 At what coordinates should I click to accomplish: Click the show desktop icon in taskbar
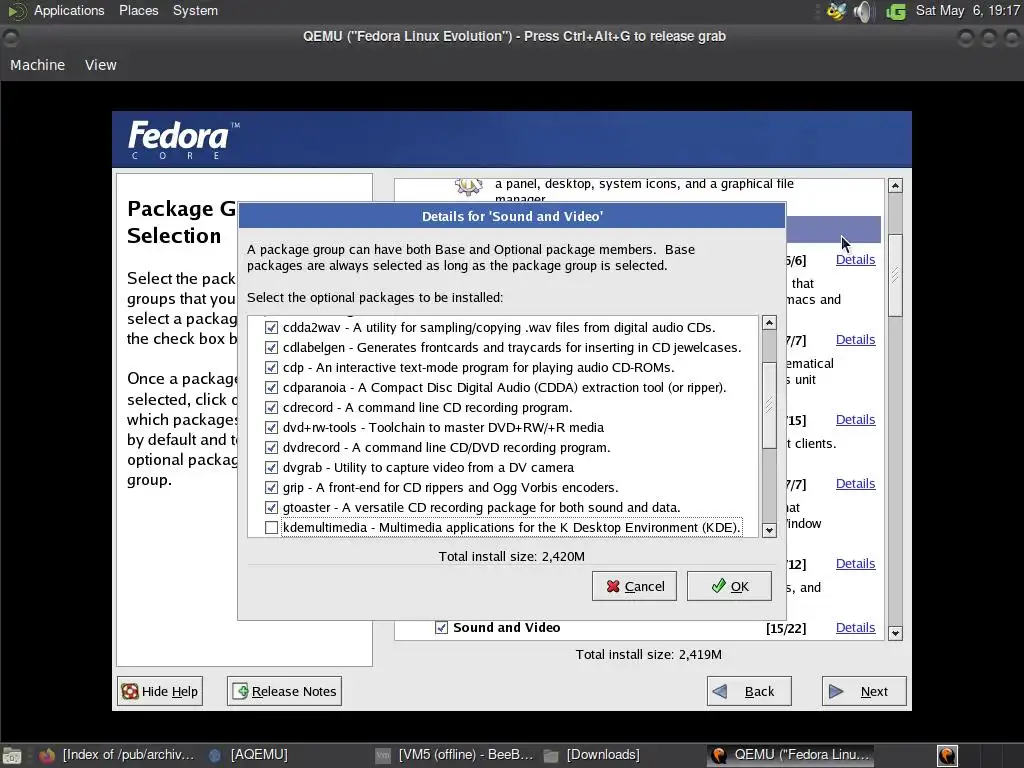pos(12,755)
